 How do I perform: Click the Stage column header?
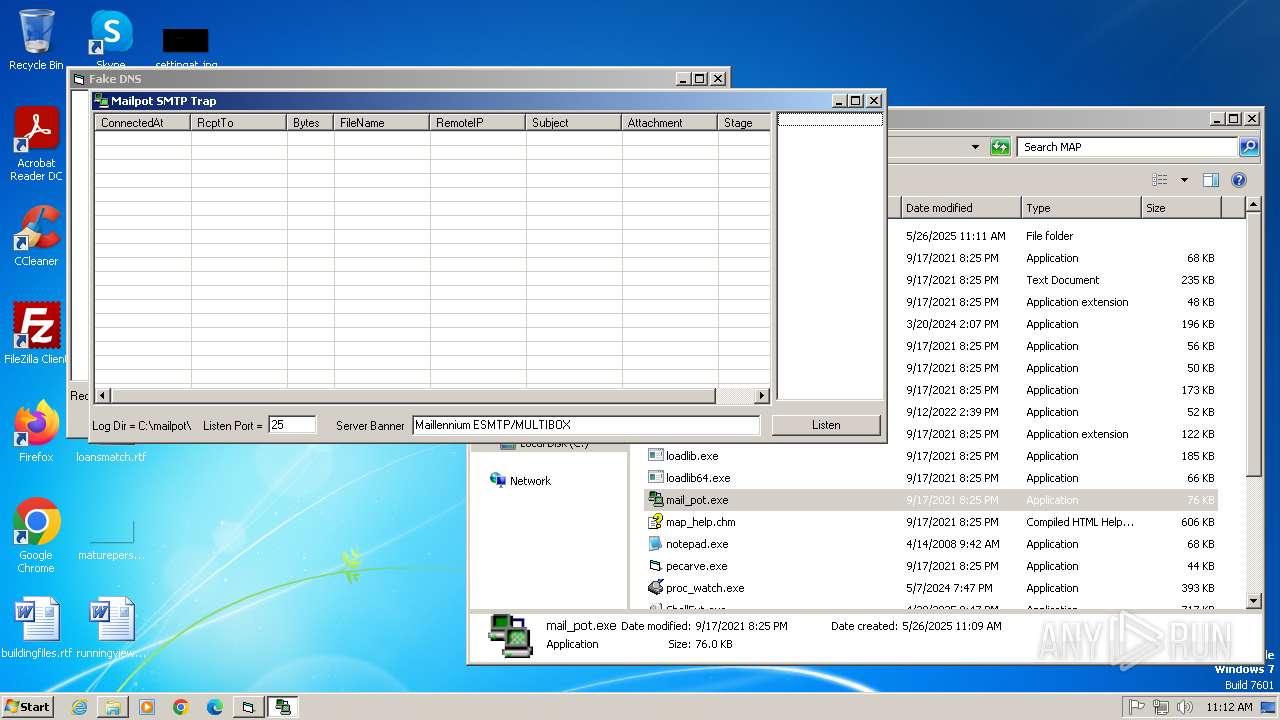(744, 123)
